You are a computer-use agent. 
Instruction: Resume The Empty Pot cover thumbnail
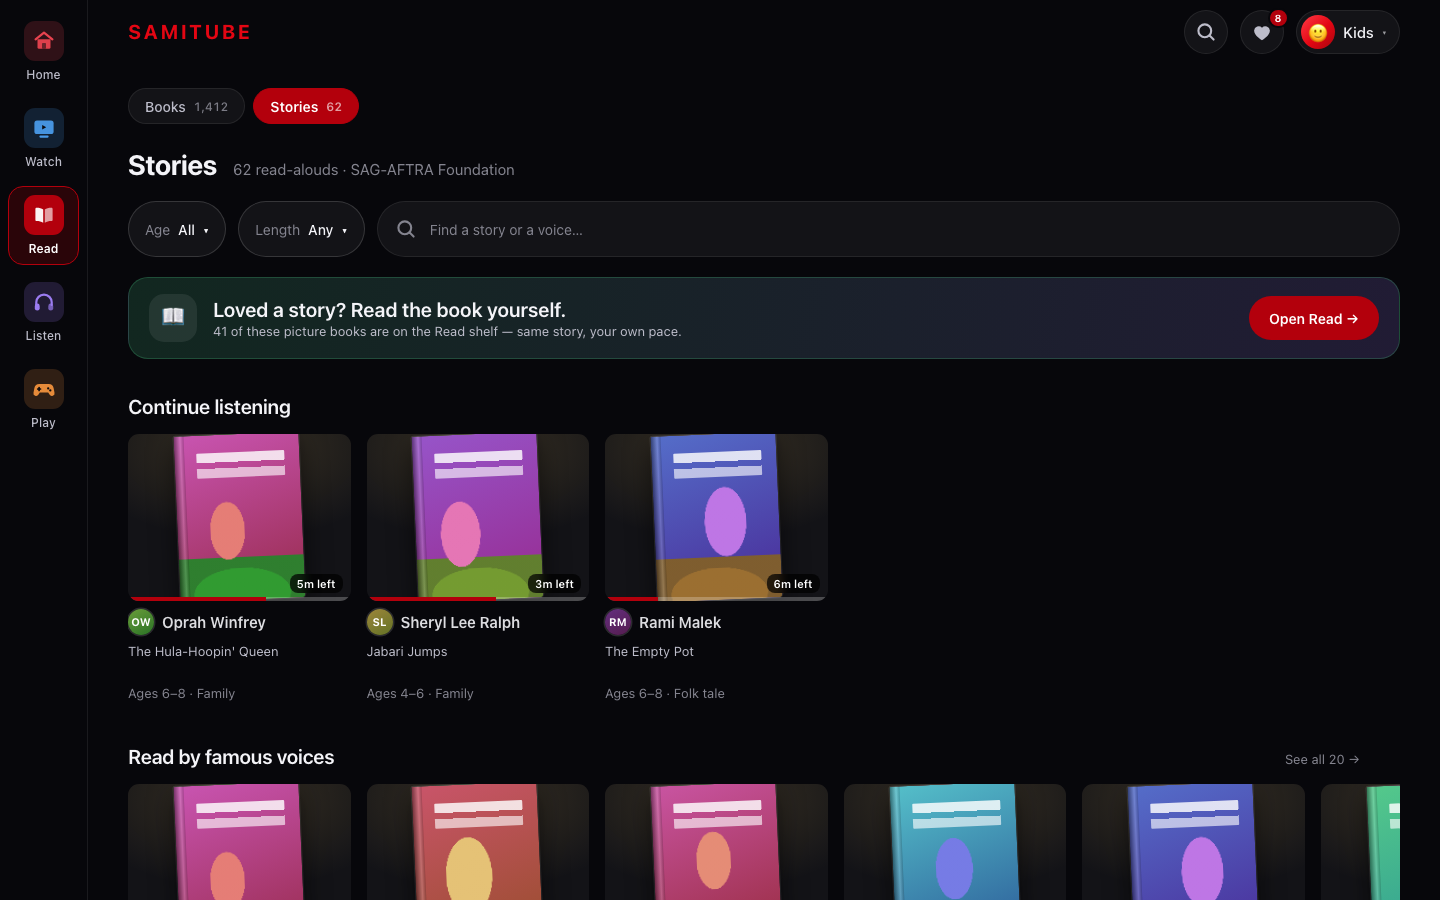pos(716,516)
